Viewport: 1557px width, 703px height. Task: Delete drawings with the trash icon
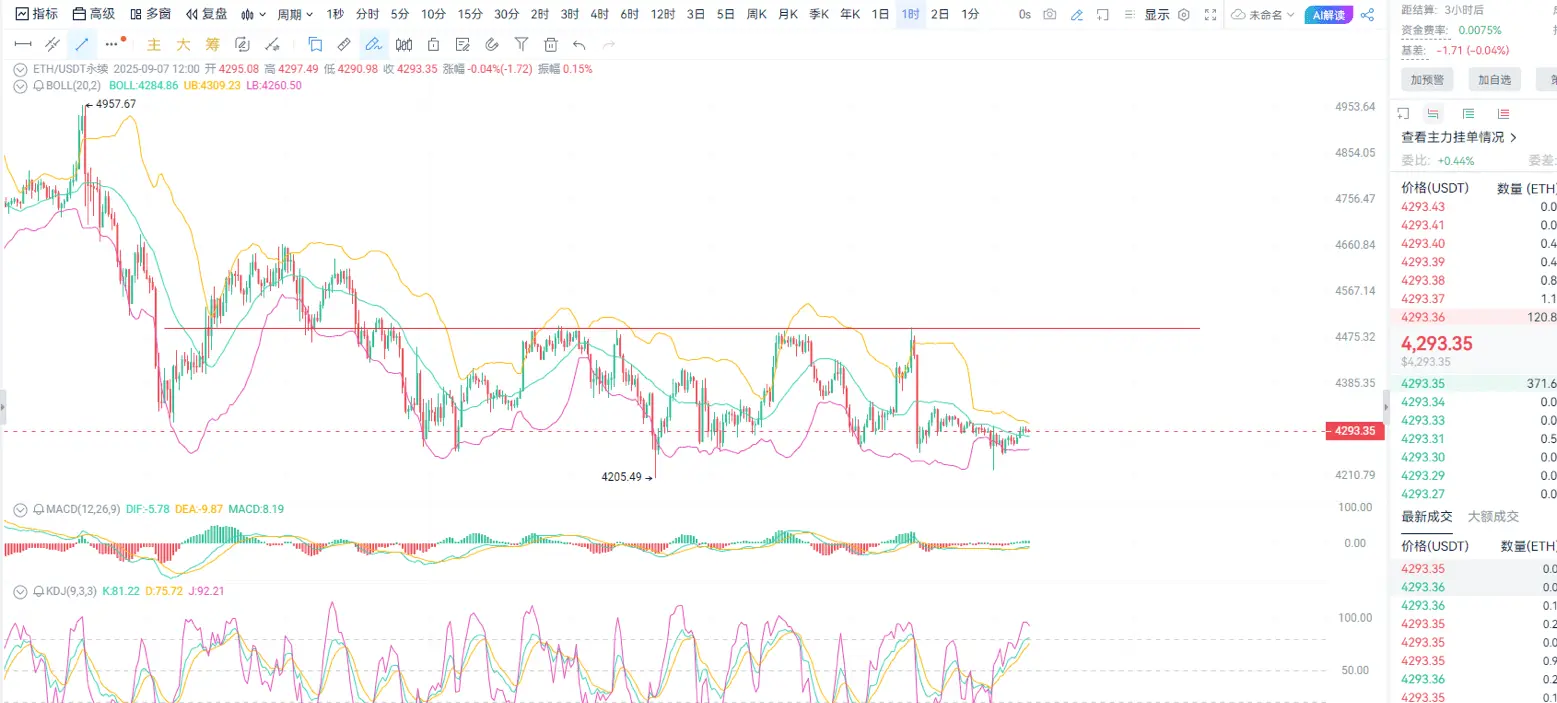pyautogui.click(x=550, y=44)
